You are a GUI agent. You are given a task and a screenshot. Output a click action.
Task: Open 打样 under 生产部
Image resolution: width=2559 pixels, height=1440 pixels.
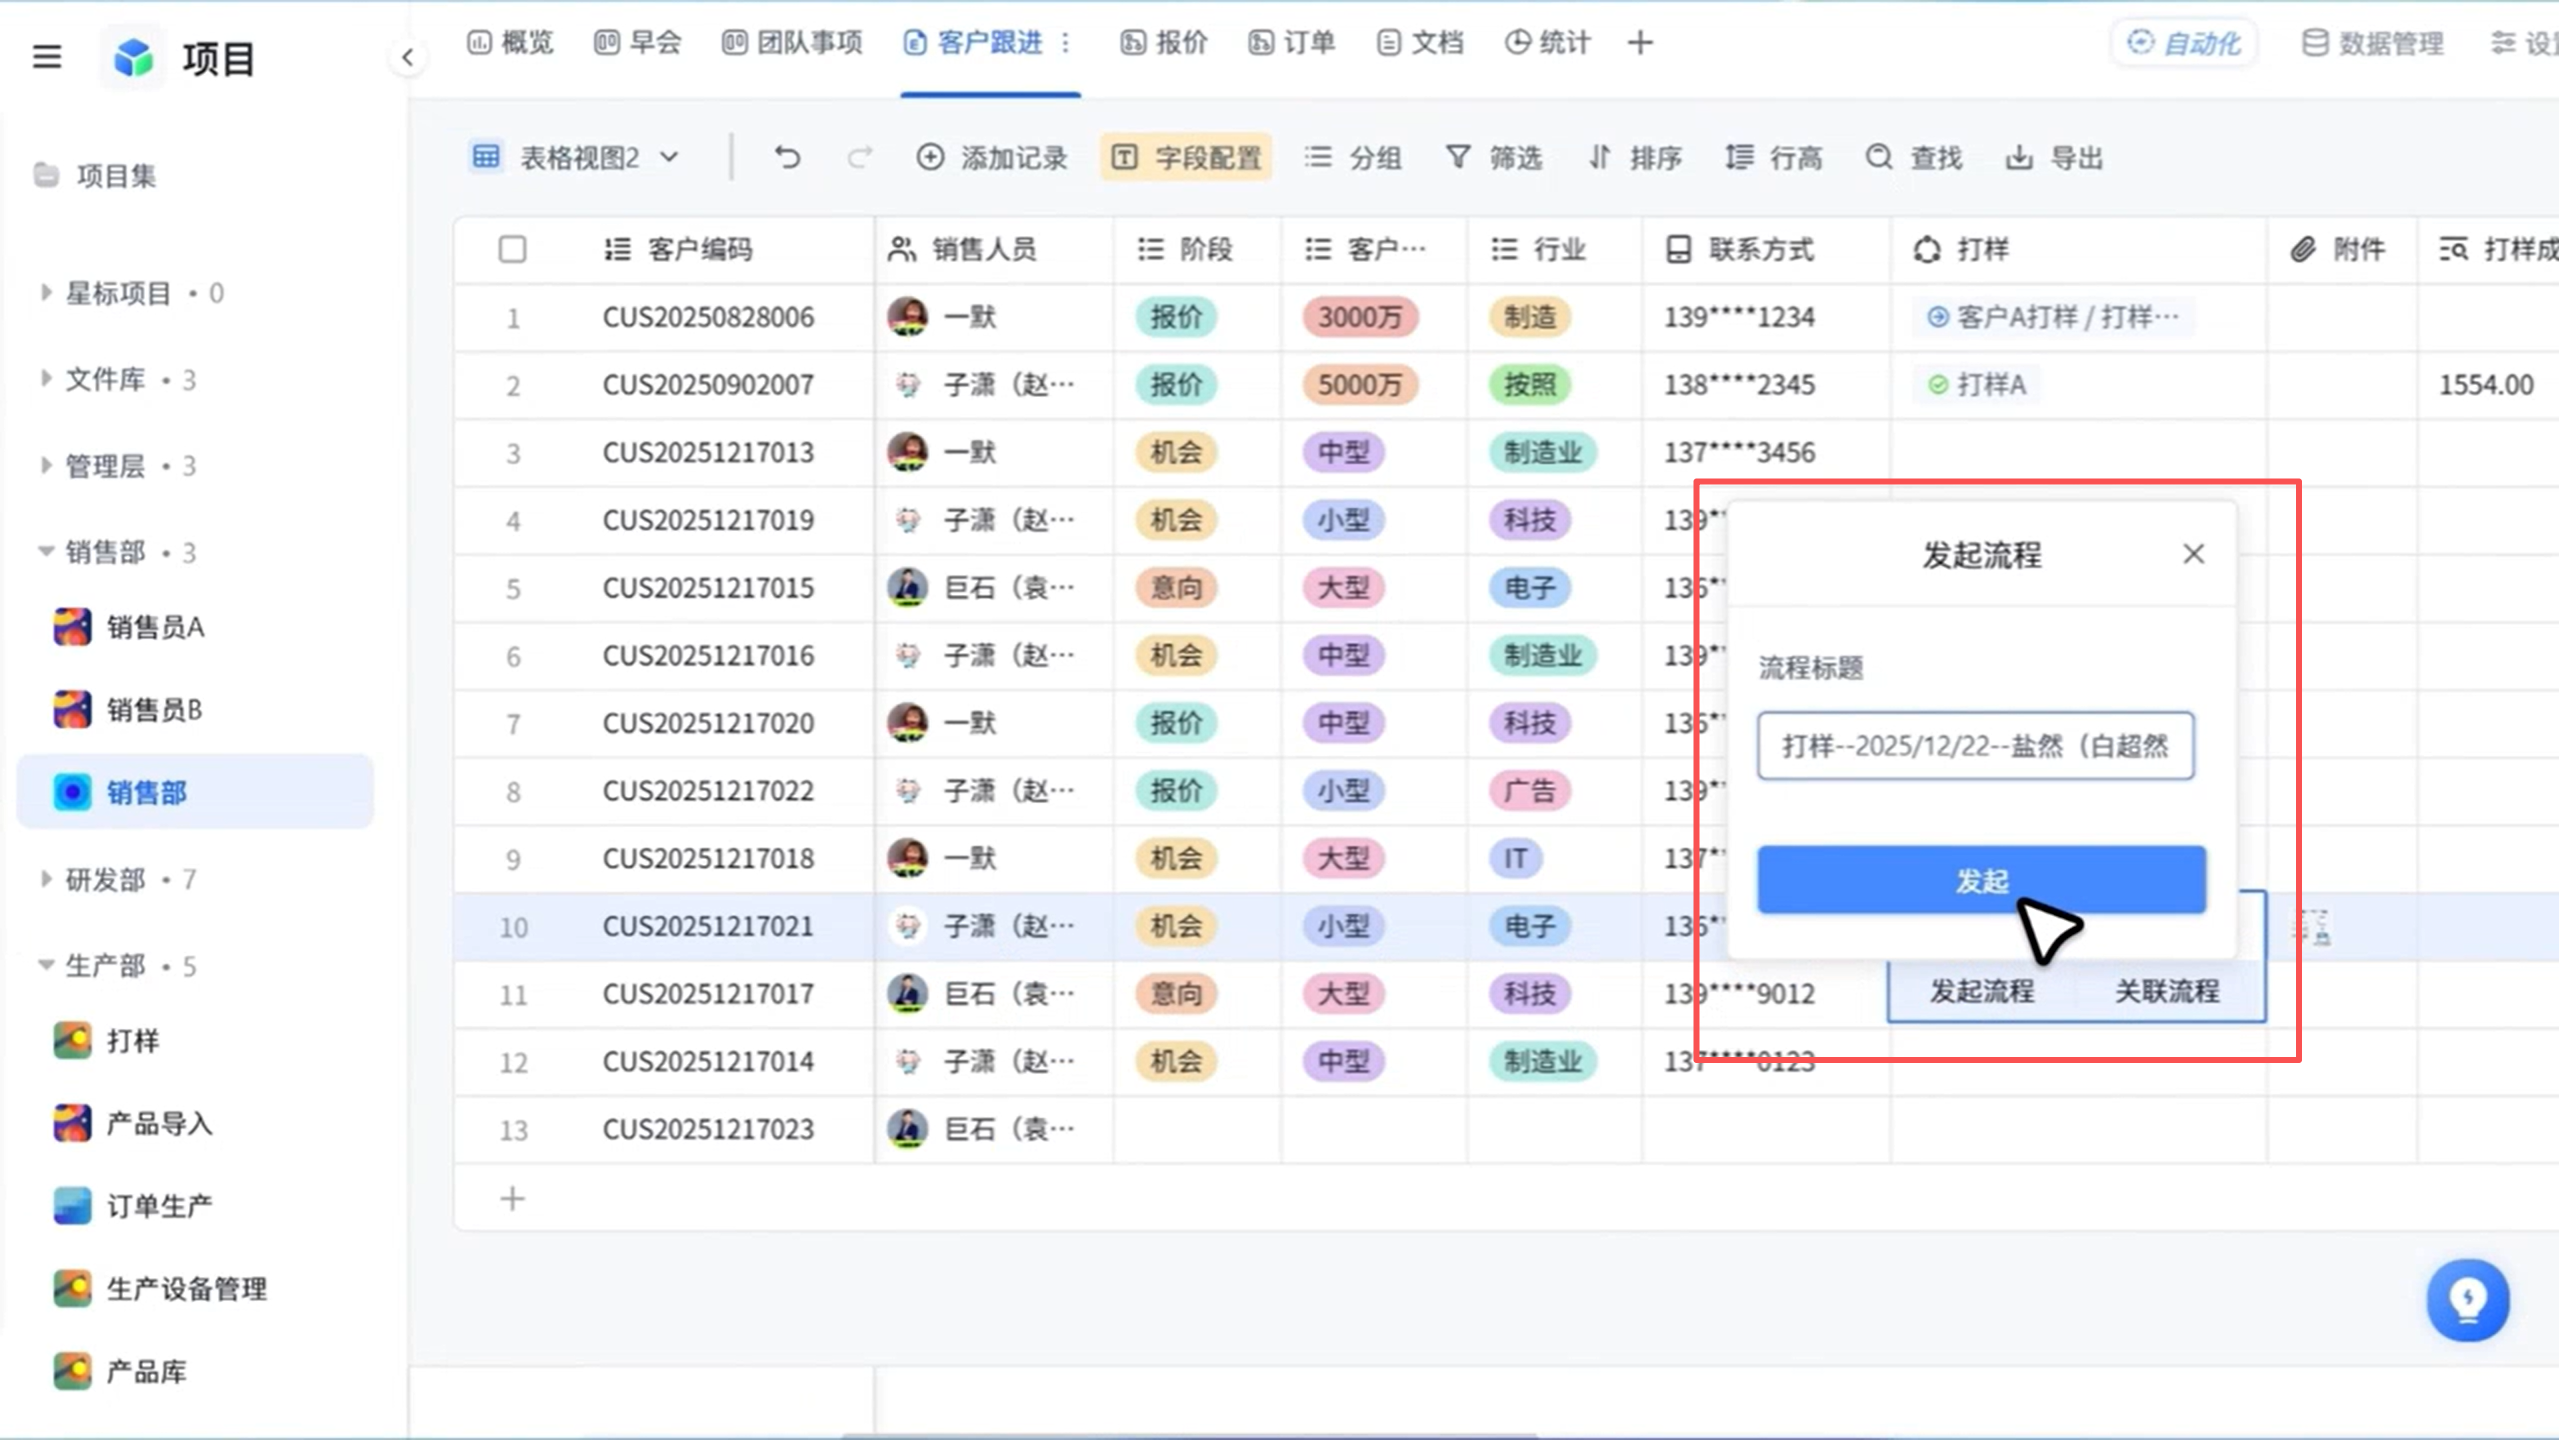coord(106,1041)
